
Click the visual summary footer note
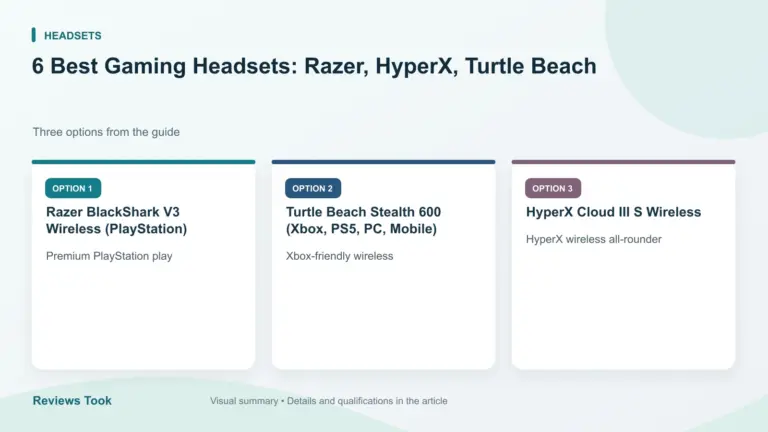(329, 401)
